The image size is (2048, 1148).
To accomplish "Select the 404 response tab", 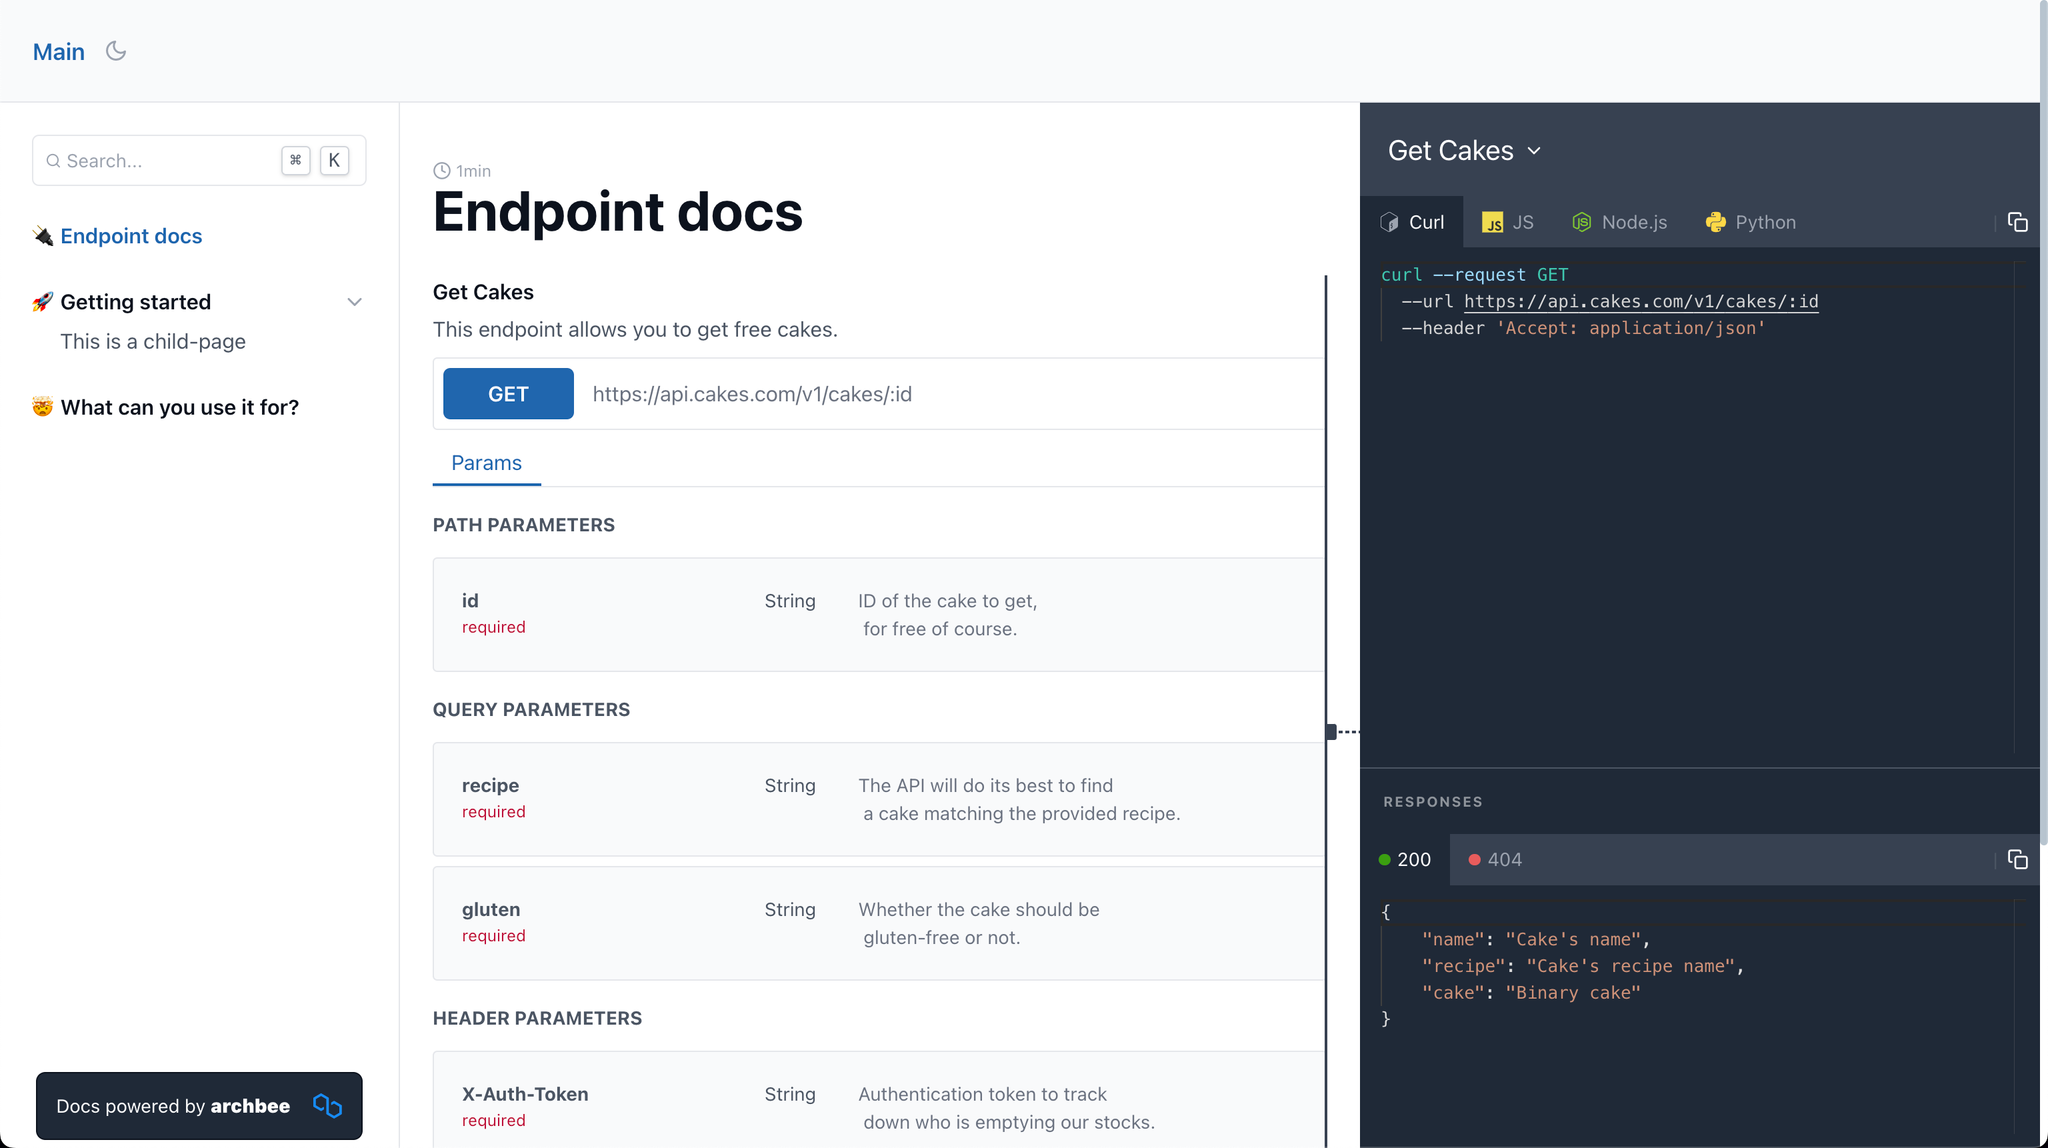I will click(x=1495, y=860).
